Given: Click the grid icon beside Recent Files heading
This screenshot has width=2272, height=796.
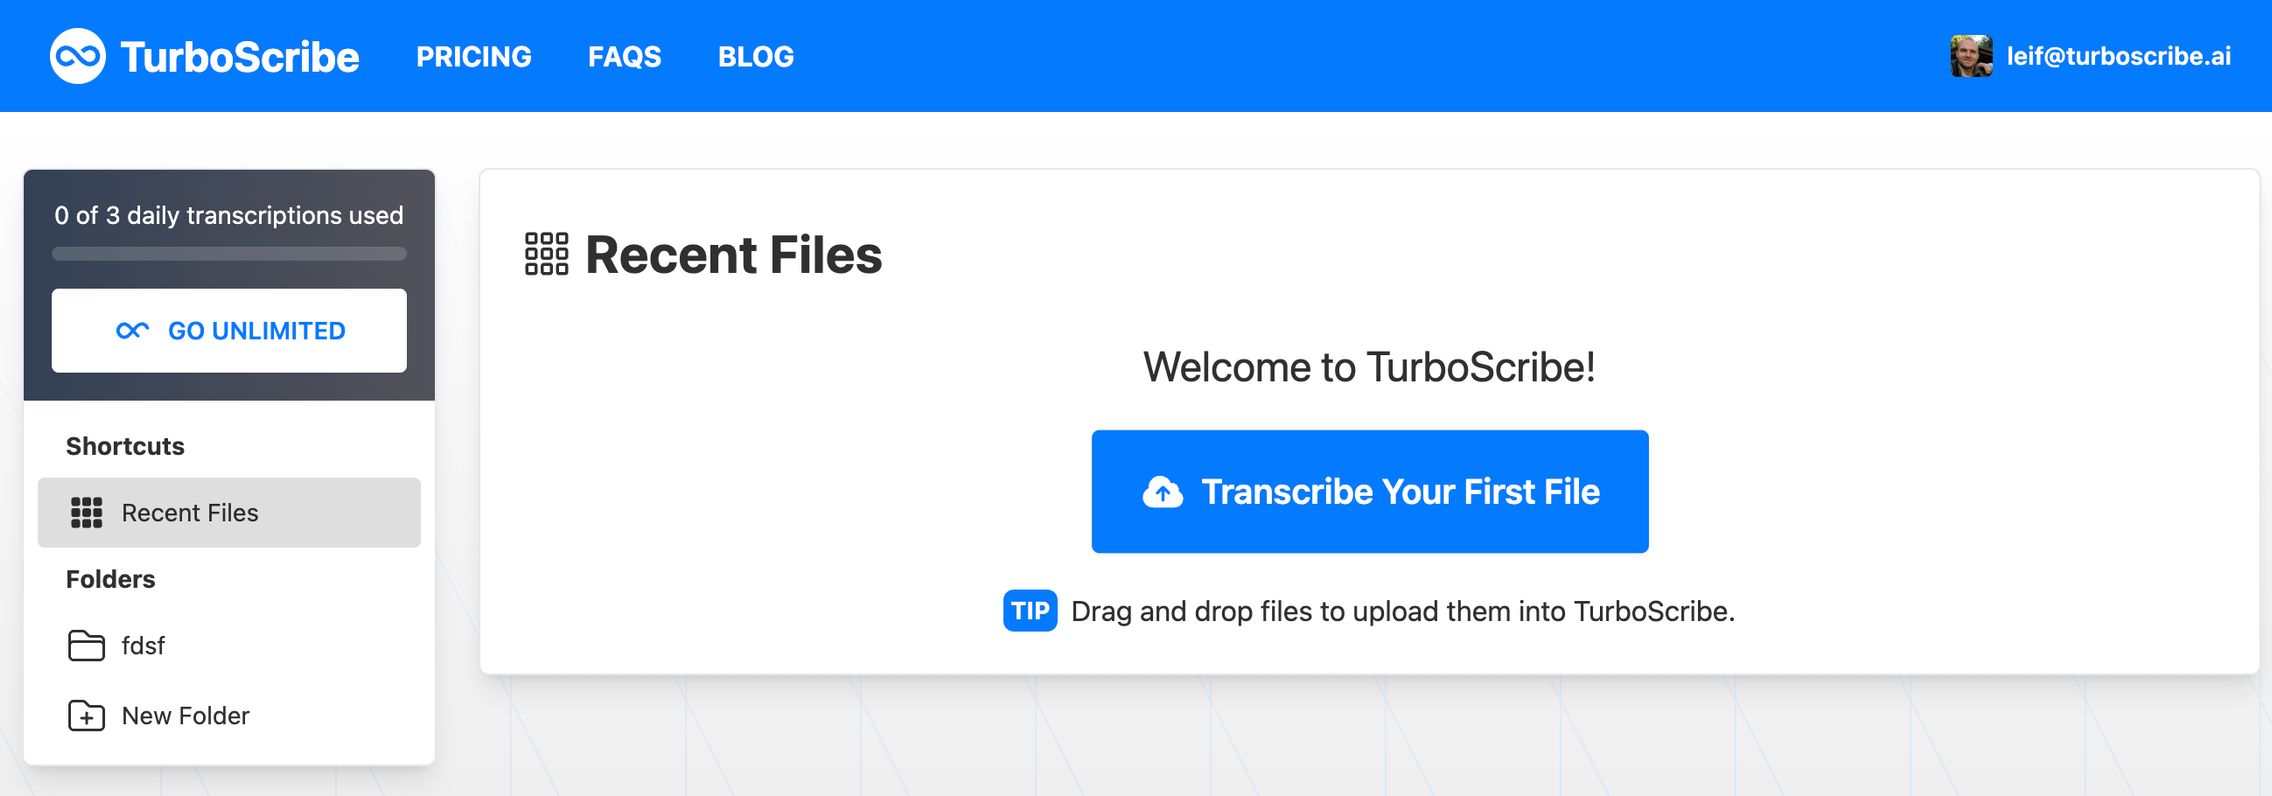Looking at the screenshot, I should tap(547, 254).
